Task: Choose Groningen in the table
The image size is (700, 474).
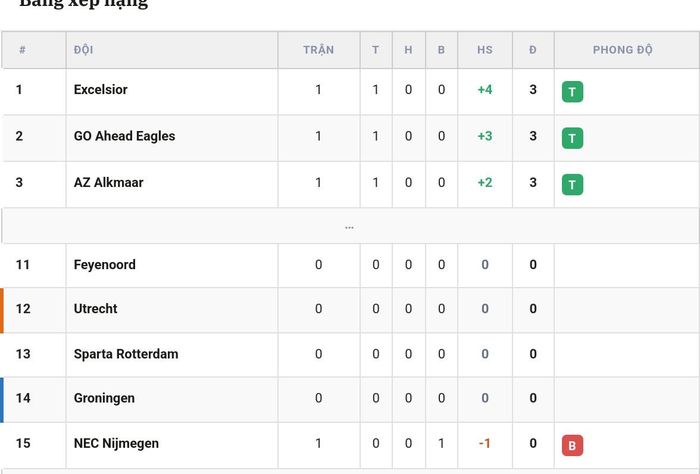Action: (104, 398)
